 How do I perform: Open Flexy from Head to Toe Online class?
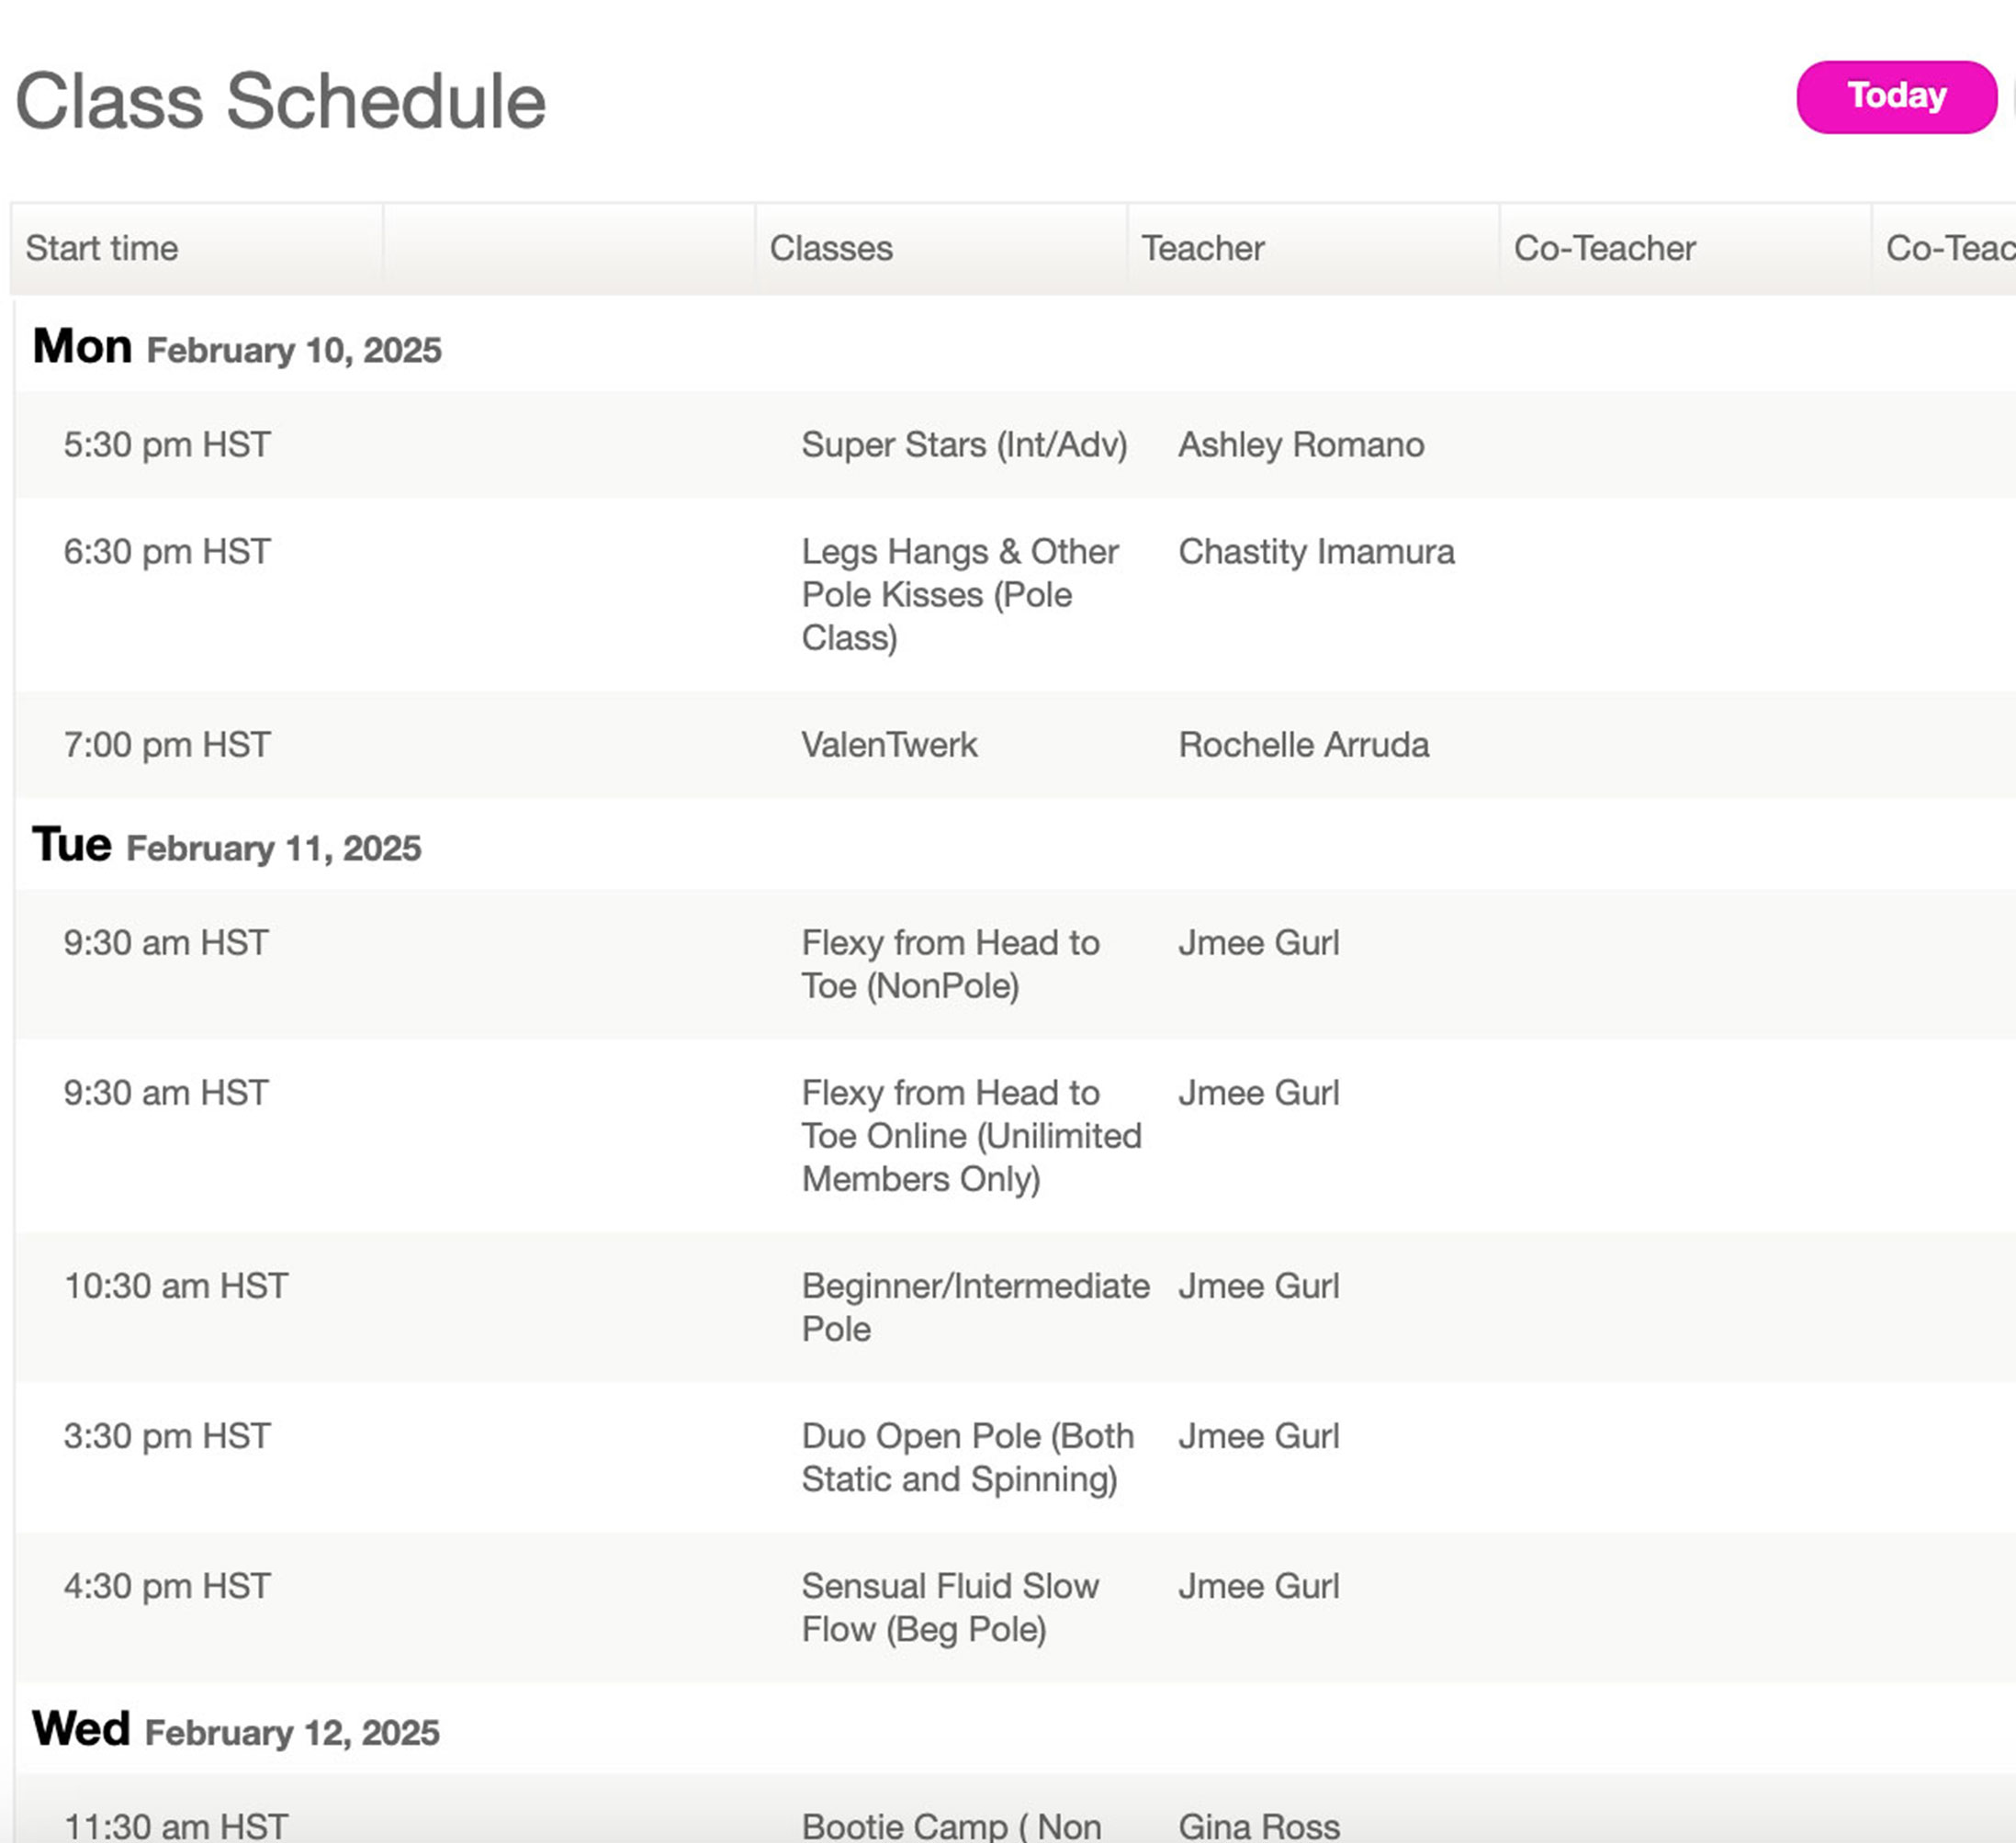pyautogui.click(x=971, y=1136)
